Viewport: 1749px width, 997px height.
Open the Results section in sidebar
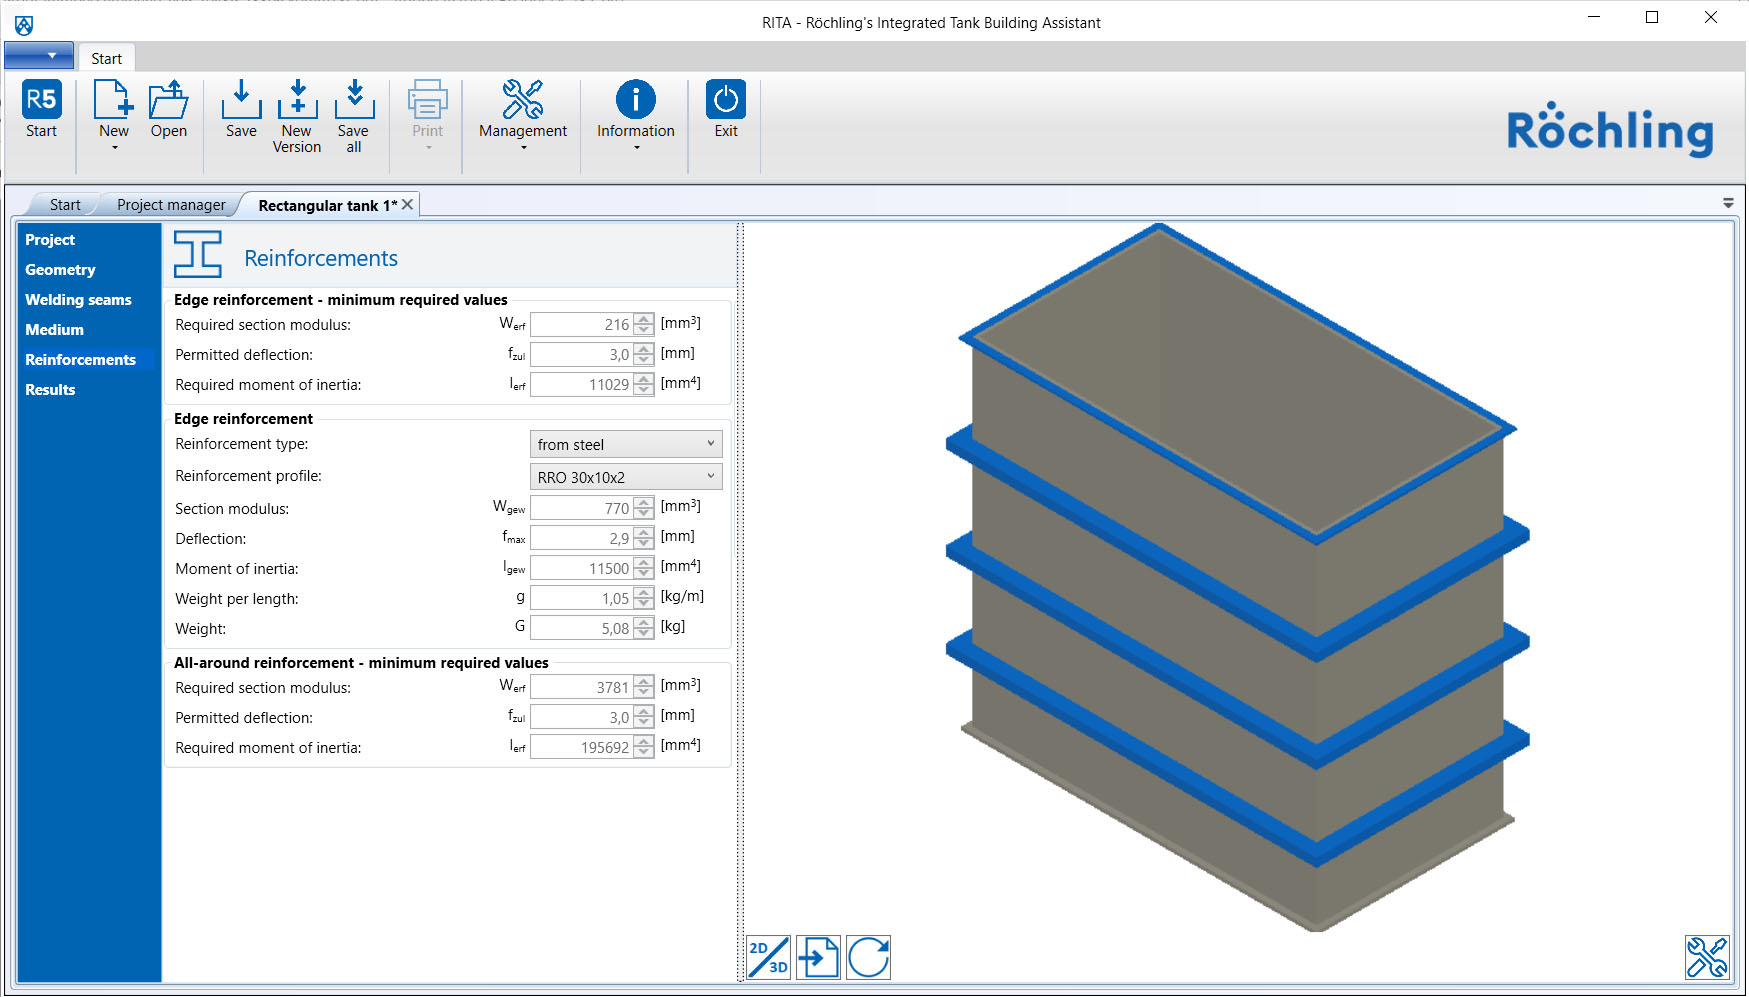(50, 390)
